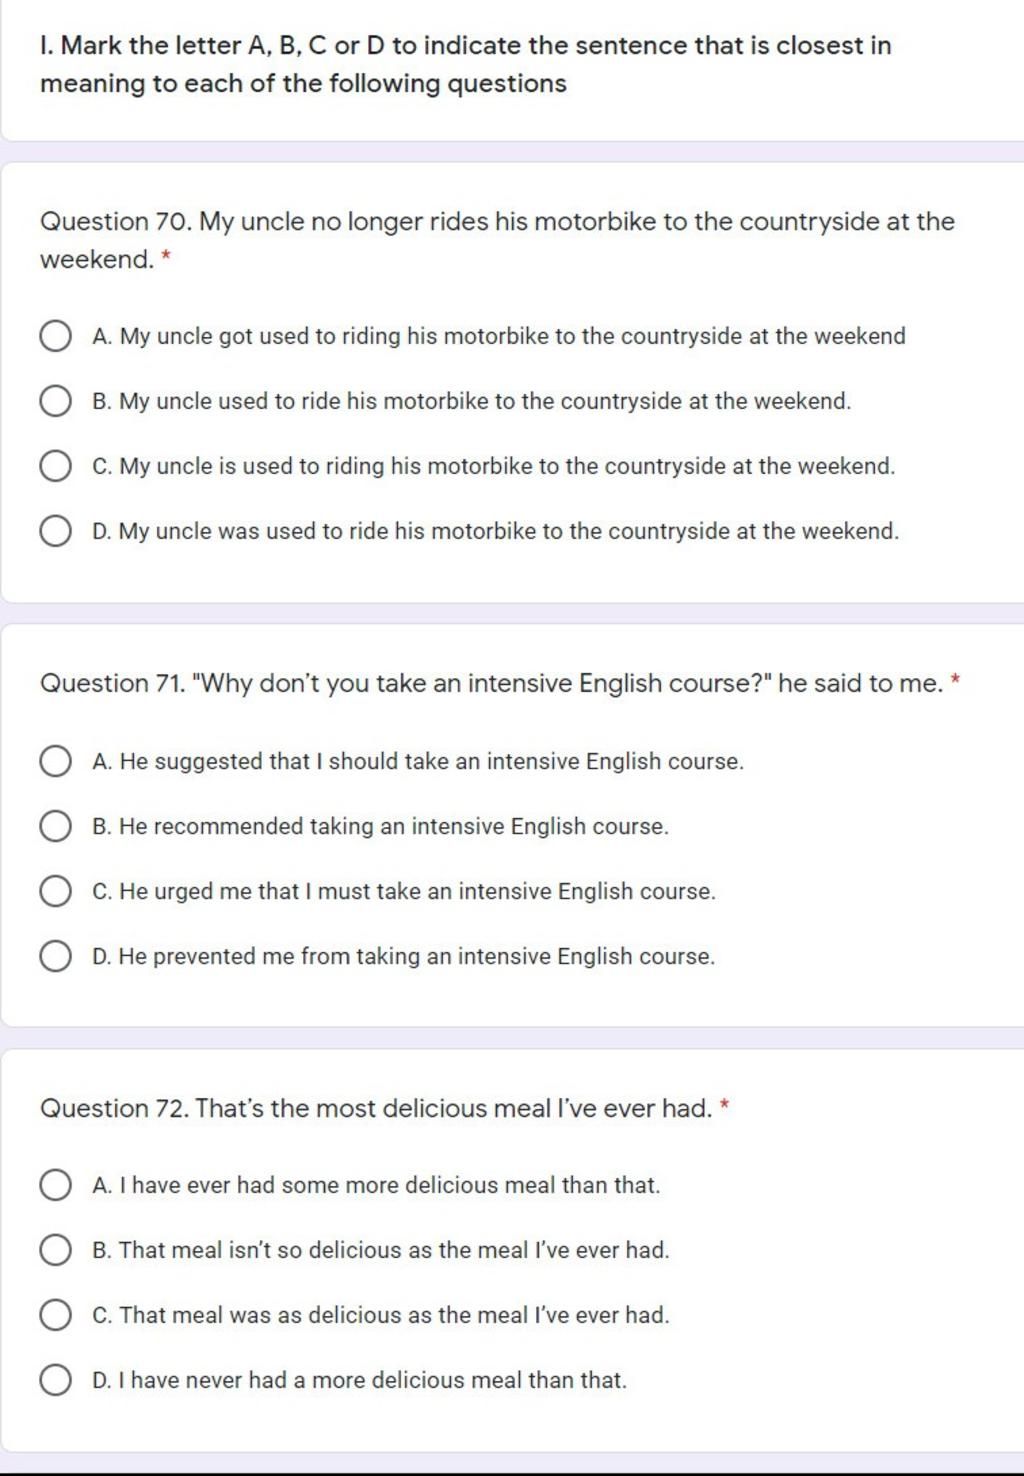Screen dimensions: 1024x1476
Task: Pick option C 'My uncle is used to riding'
Action: (x=55, y=466)
